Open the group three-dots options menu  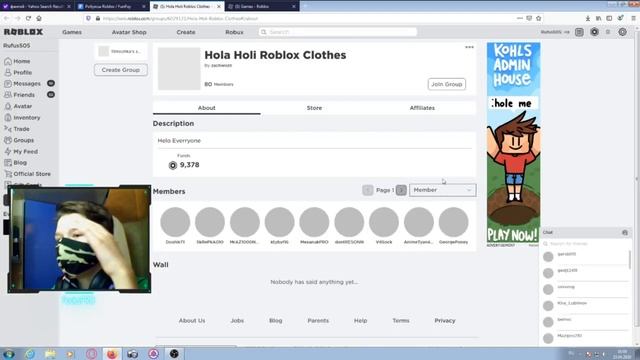click(x=469, y=47)
